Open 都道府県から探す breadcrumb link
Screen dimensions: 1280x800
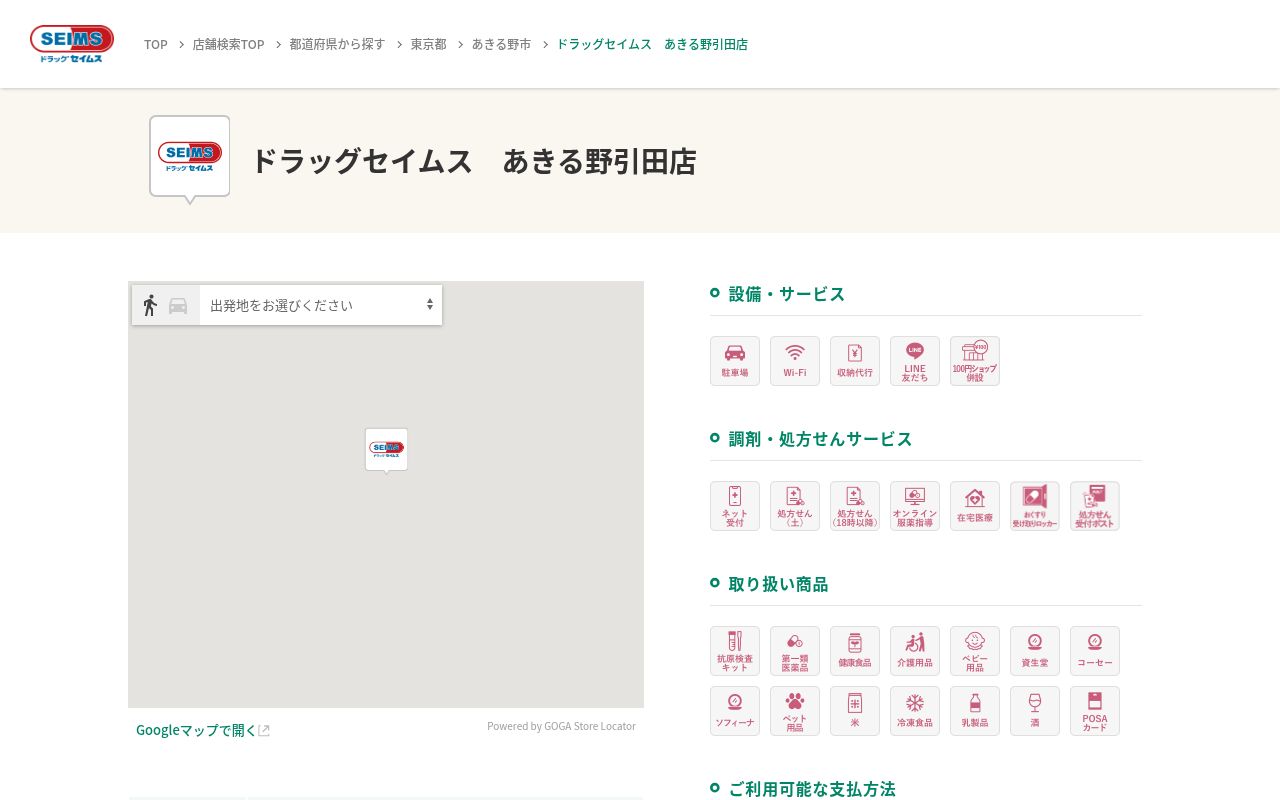(338, 44)
